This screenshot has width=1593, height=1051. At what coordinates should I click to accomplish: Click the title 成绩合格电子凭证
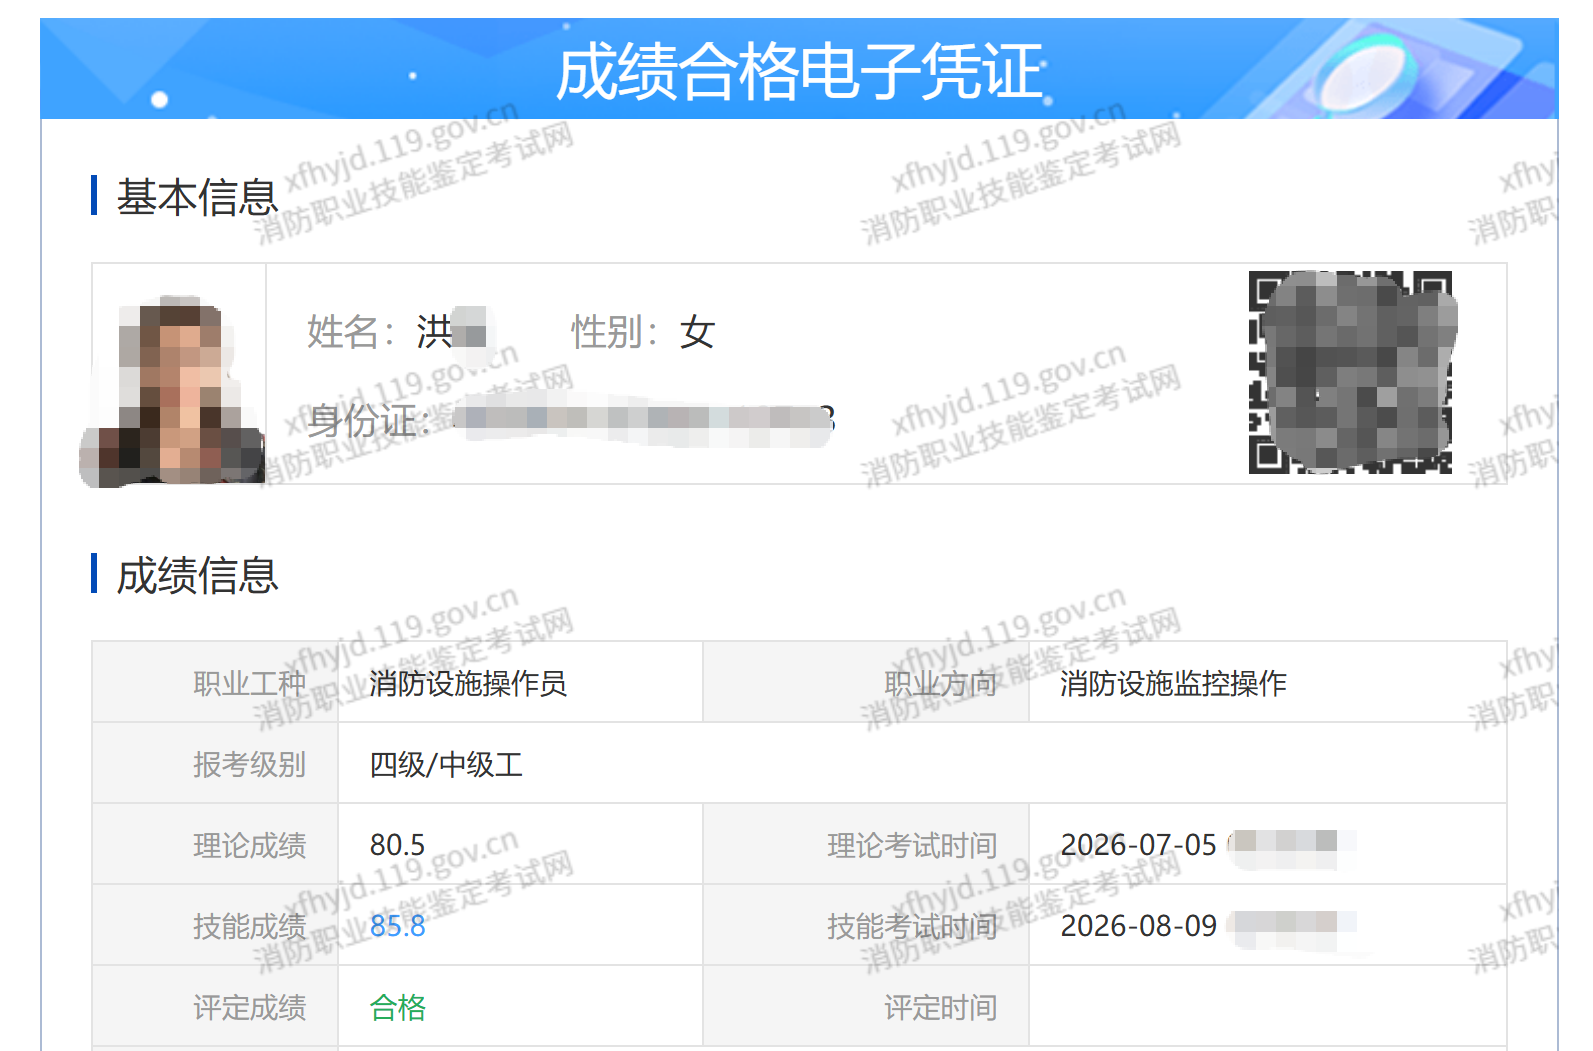tap(800, 72)
